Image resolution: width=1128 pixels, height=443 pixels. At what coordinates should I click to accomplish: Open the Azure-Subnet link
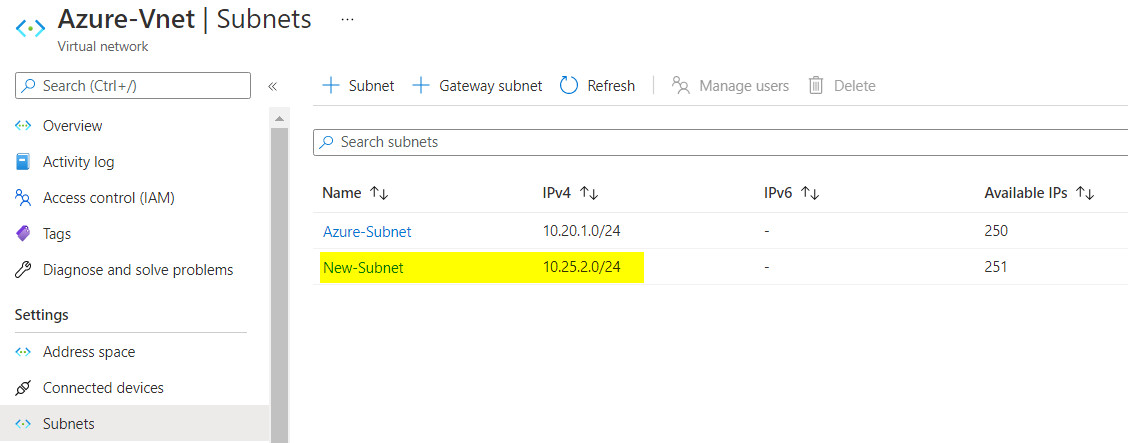tap(368, 232)
